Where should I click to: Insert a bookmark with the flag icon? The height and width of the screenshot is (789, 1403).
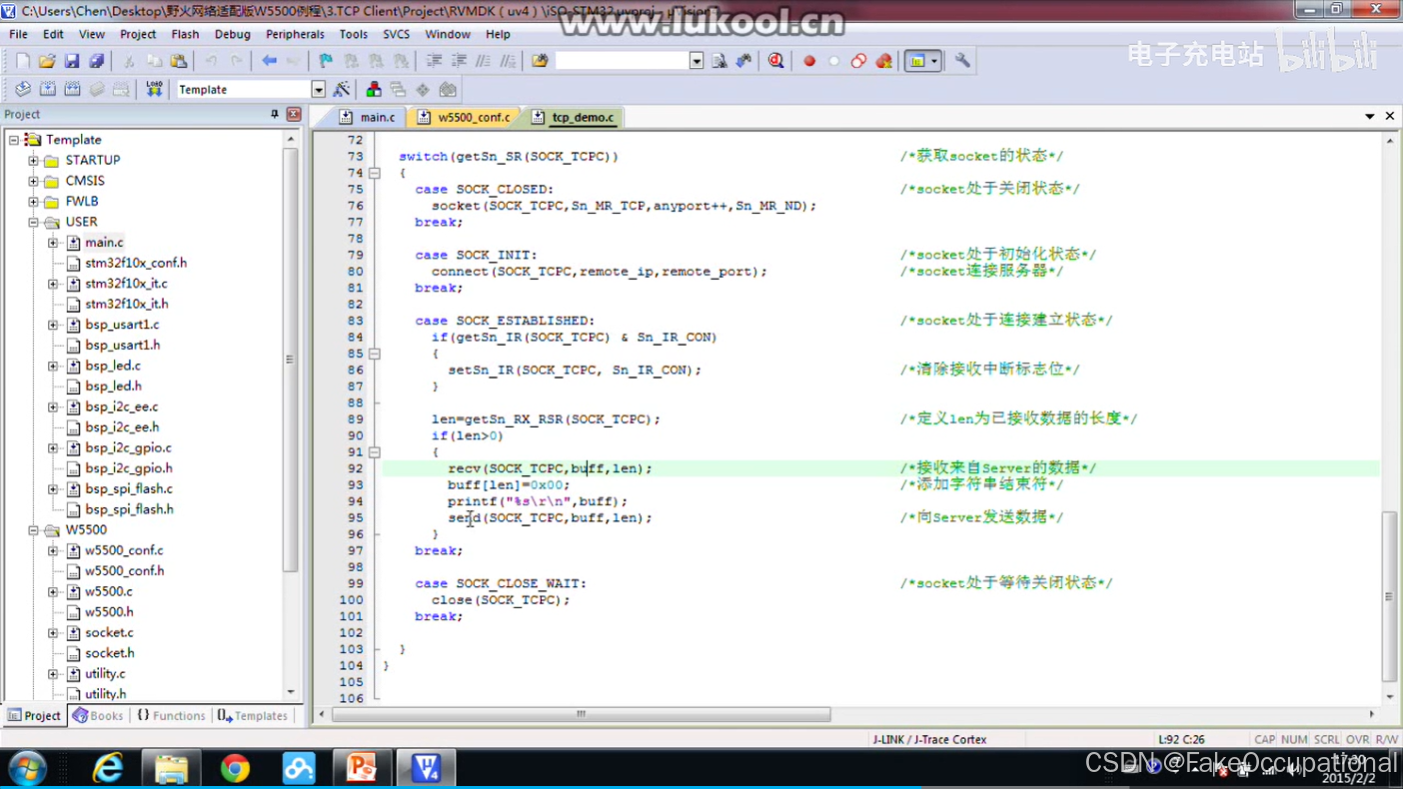[326, 61]
